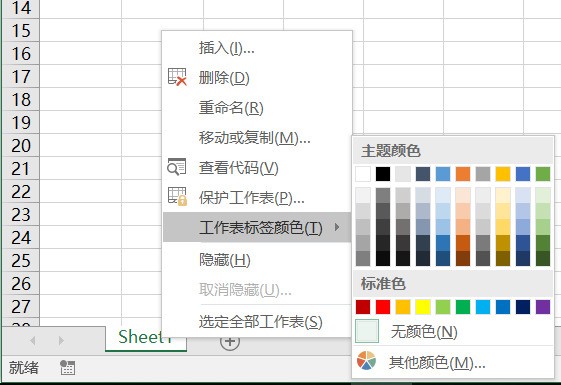The image size is (561, 385).
Task: Click the Delete sheet icon
Action: coord(177,77)
